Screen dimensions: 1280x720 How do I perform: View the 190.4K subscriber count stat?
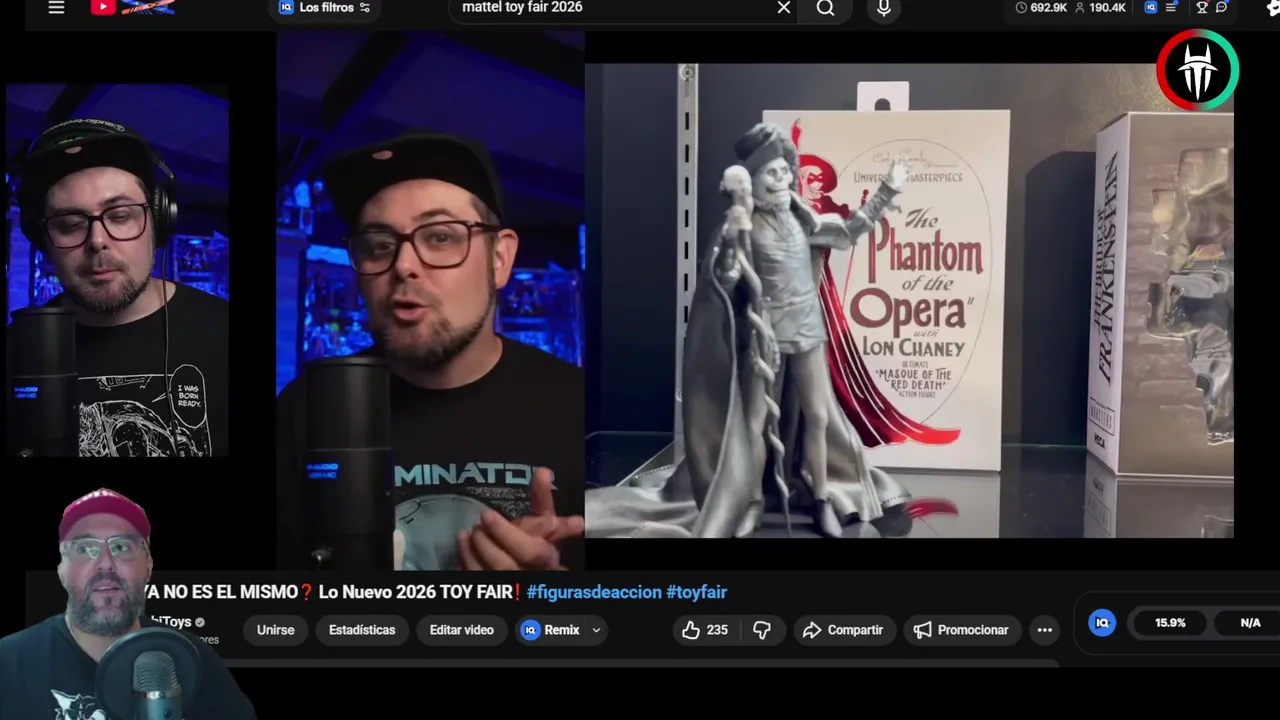coord(1101,8)
